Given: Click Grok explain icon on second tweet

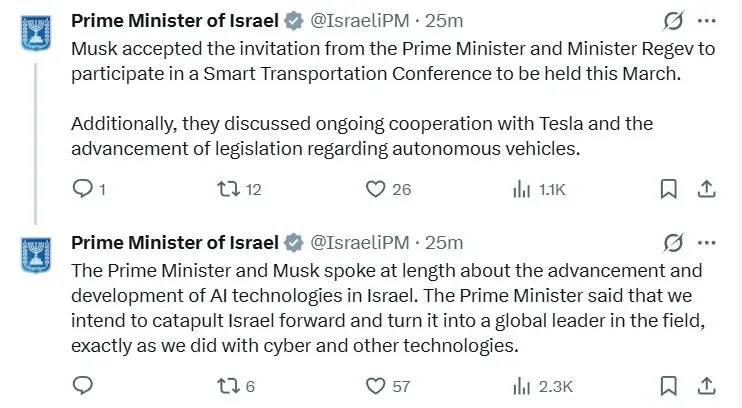Looking at the screenshot, I should 674,242.
